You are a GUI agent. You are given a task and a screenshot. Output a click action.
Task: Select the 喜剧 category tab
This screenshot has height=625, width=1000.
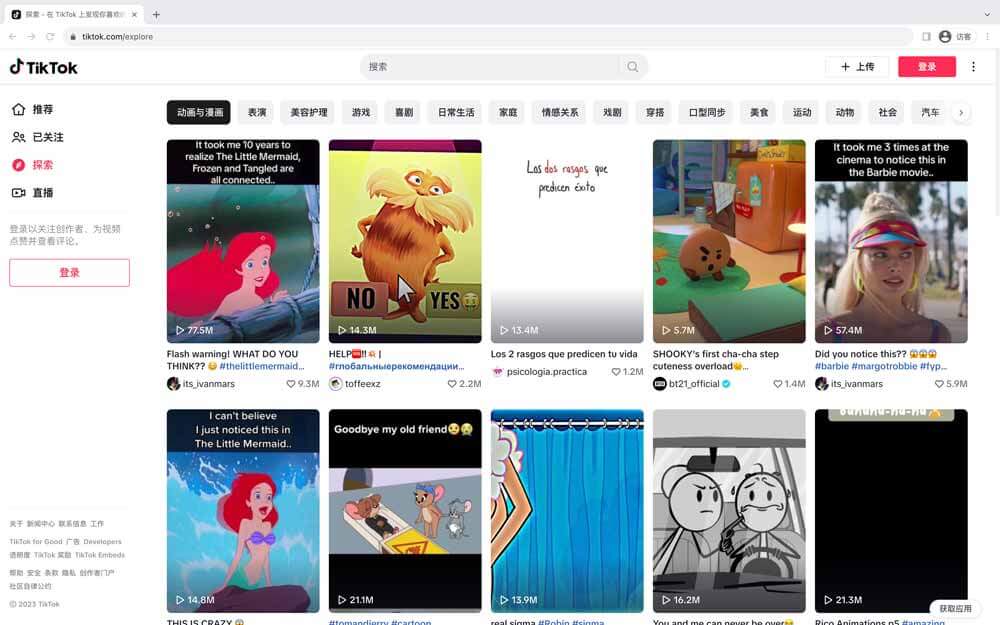[x=404, y=112]
